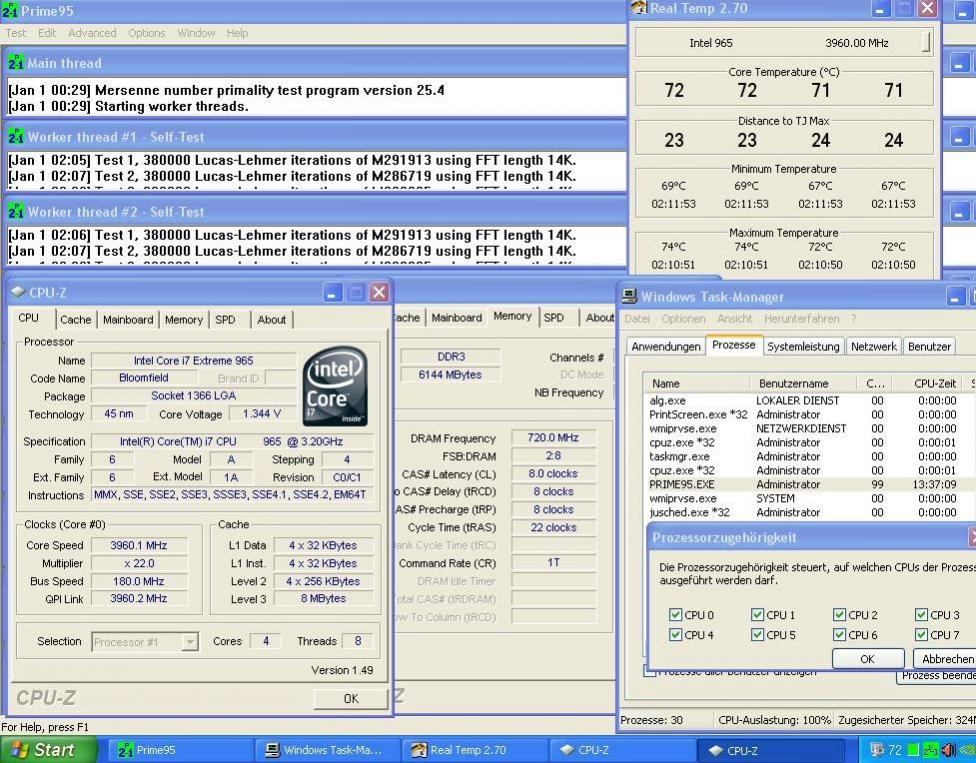976x763 pixels.
Task: Open the Help menu in Prime95
Action: click(x=237, y=33)
